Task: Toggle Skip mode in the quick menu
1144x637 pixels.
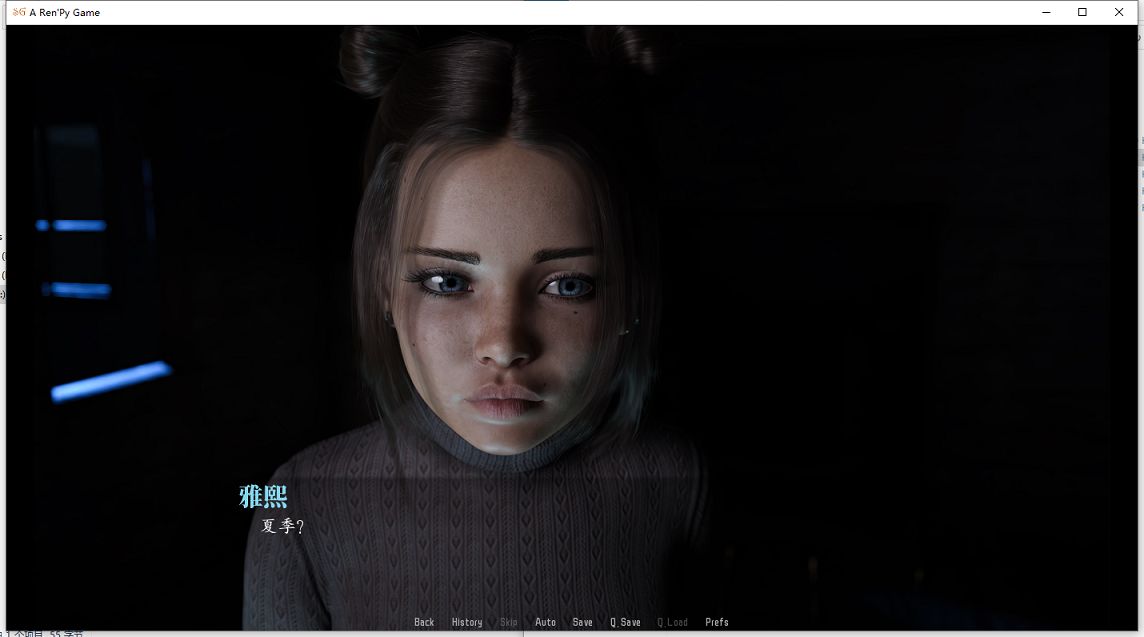Action: click(x=508, y=621)
